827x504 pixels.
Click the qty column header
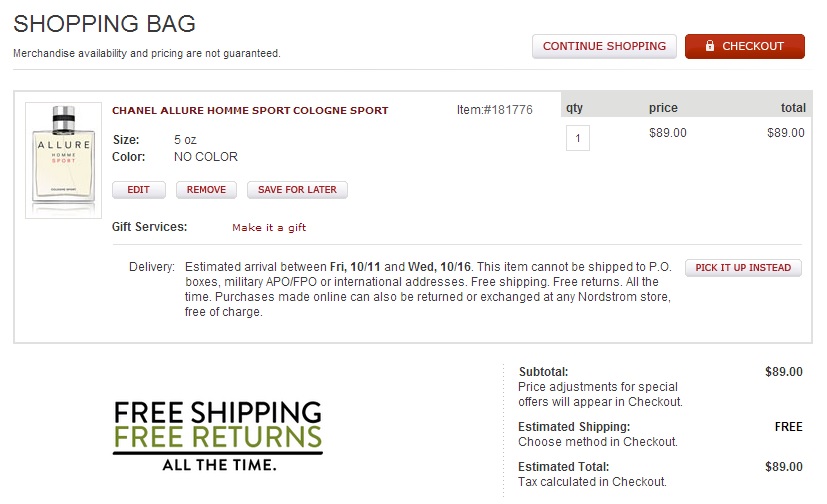tap(574, 108)
